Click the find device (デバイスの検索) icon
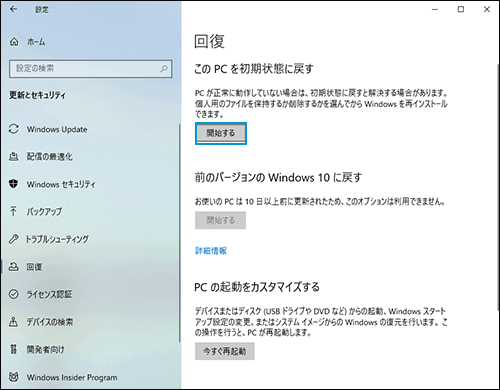The image size is (500, 390). (x=13, y=322)
